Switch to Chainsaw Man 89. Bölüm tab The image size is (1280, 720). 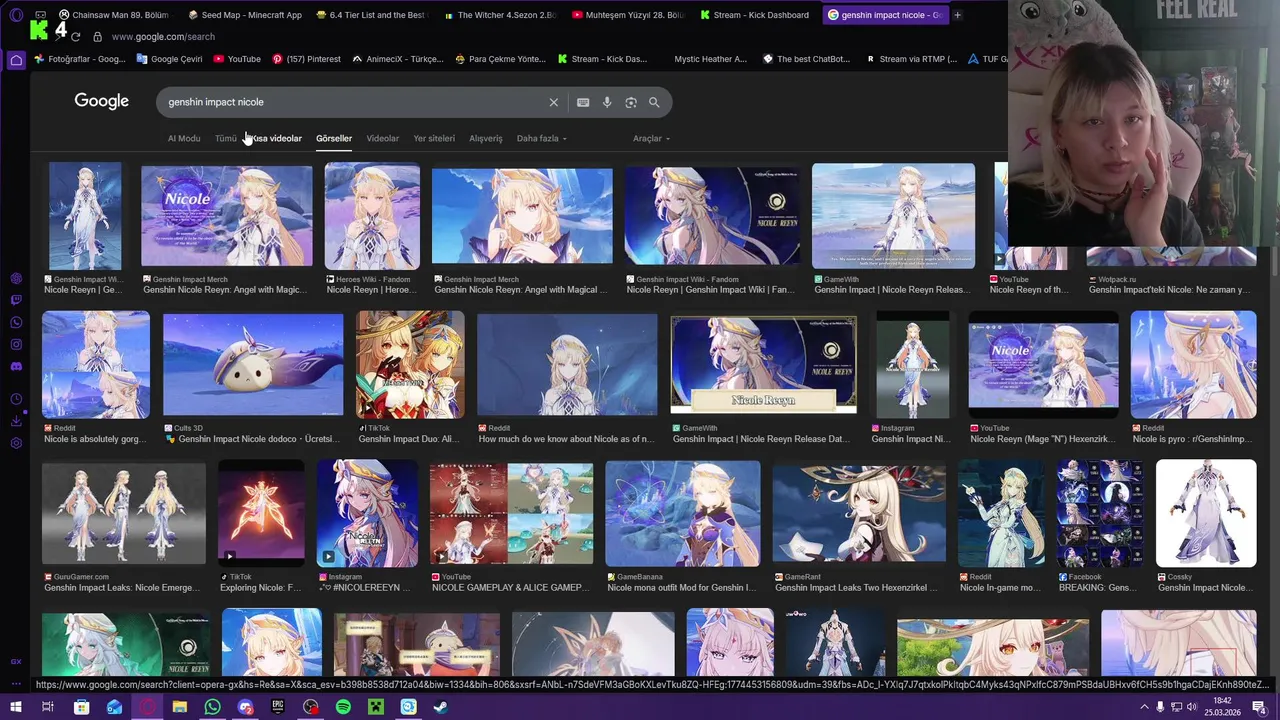pyautogui.click(x=115, y=15)
